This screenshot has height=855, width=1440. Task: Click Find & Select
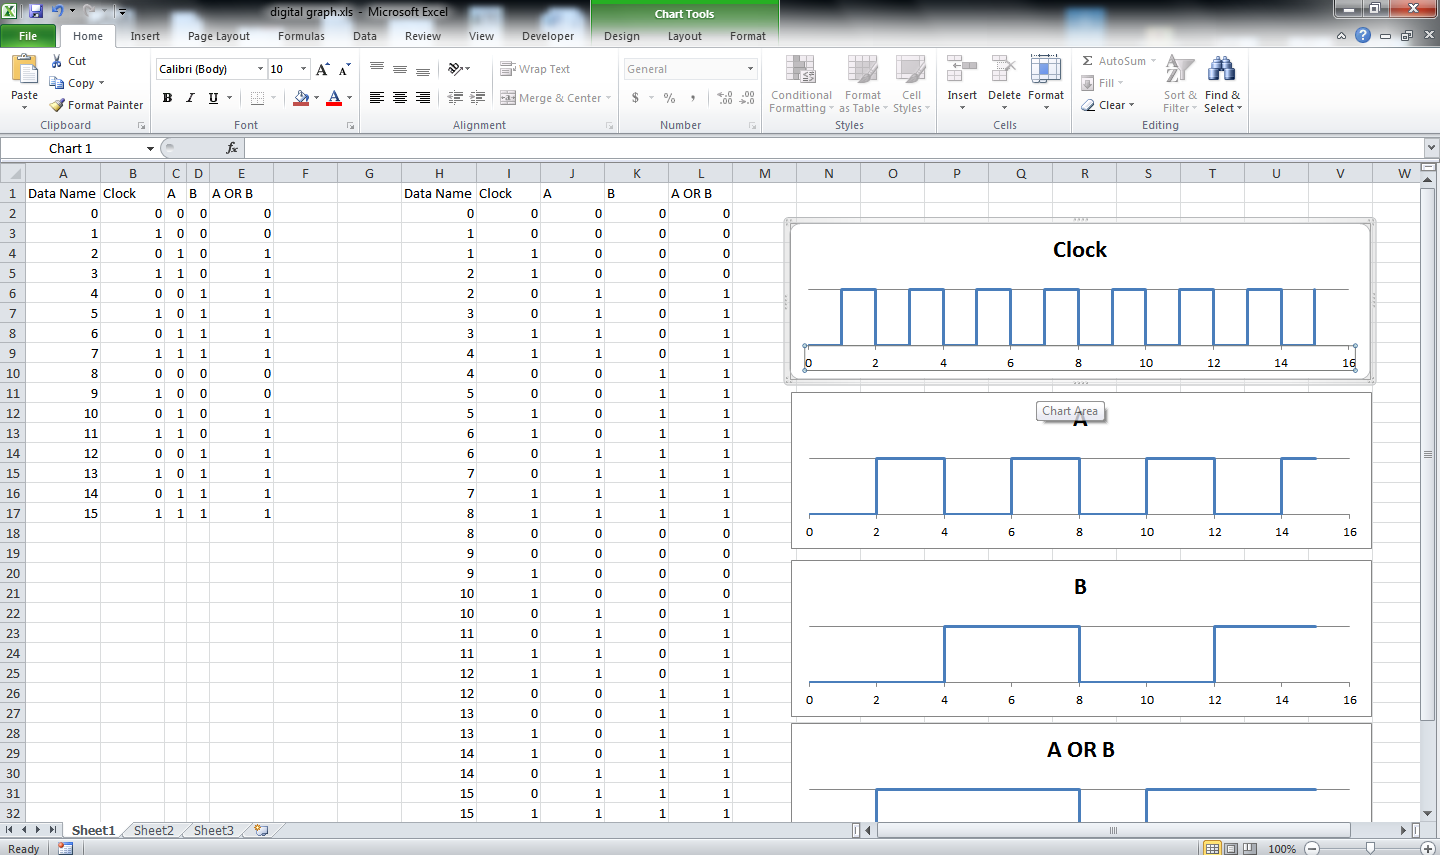tap(1221, 85)
